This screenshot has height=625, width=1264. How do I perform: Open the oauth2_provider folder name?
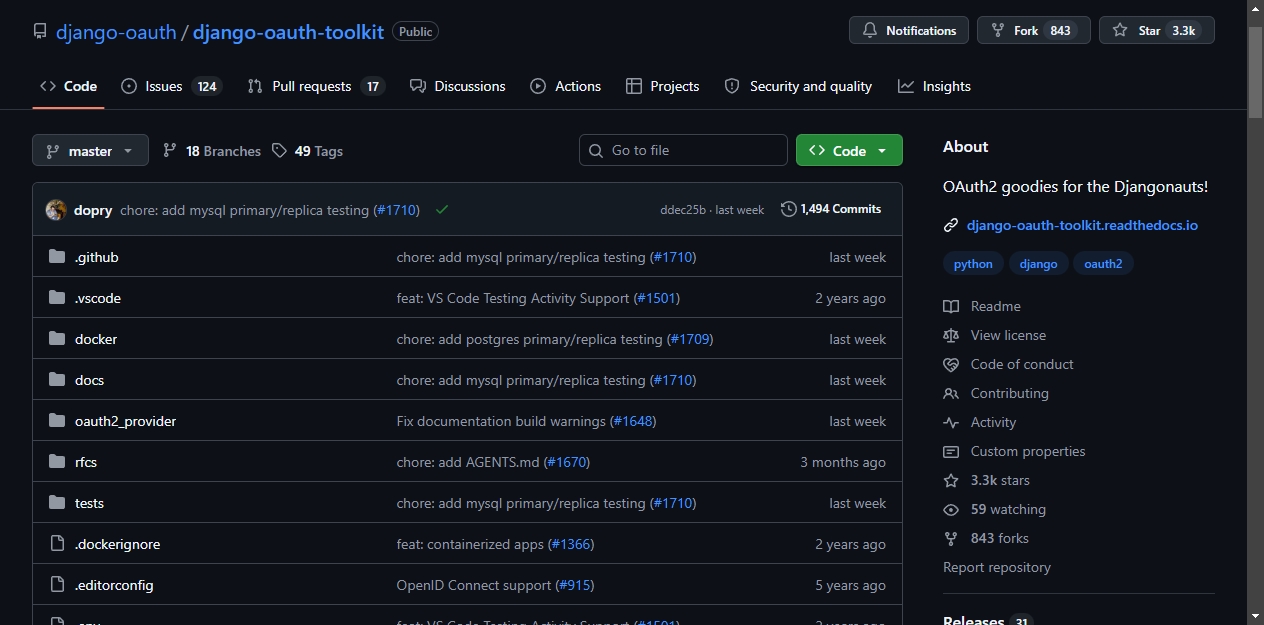[x=125, y=421]
